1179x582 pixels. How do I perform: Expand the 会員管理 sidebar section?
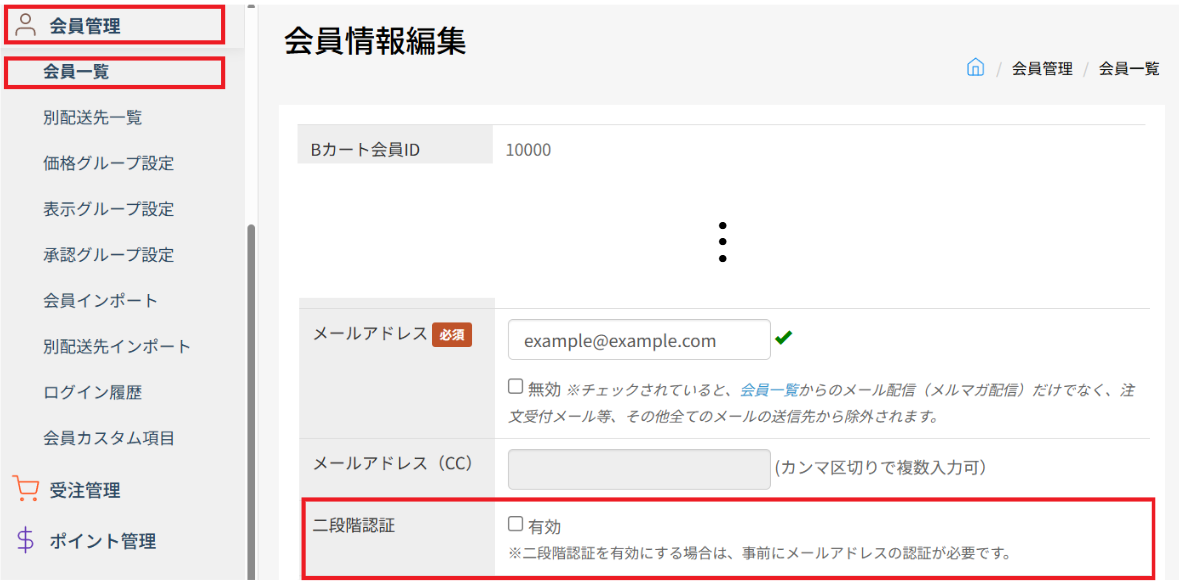click(85, 26)
